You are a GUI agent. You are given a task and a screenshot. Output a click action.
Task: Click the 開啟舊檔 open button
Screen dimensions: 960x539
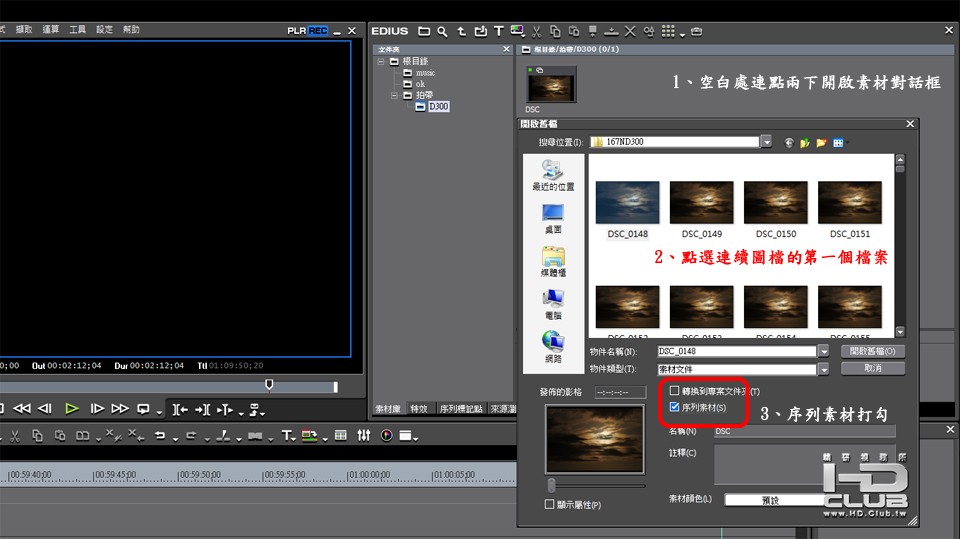pyautogui.click(x=873, y=351)
